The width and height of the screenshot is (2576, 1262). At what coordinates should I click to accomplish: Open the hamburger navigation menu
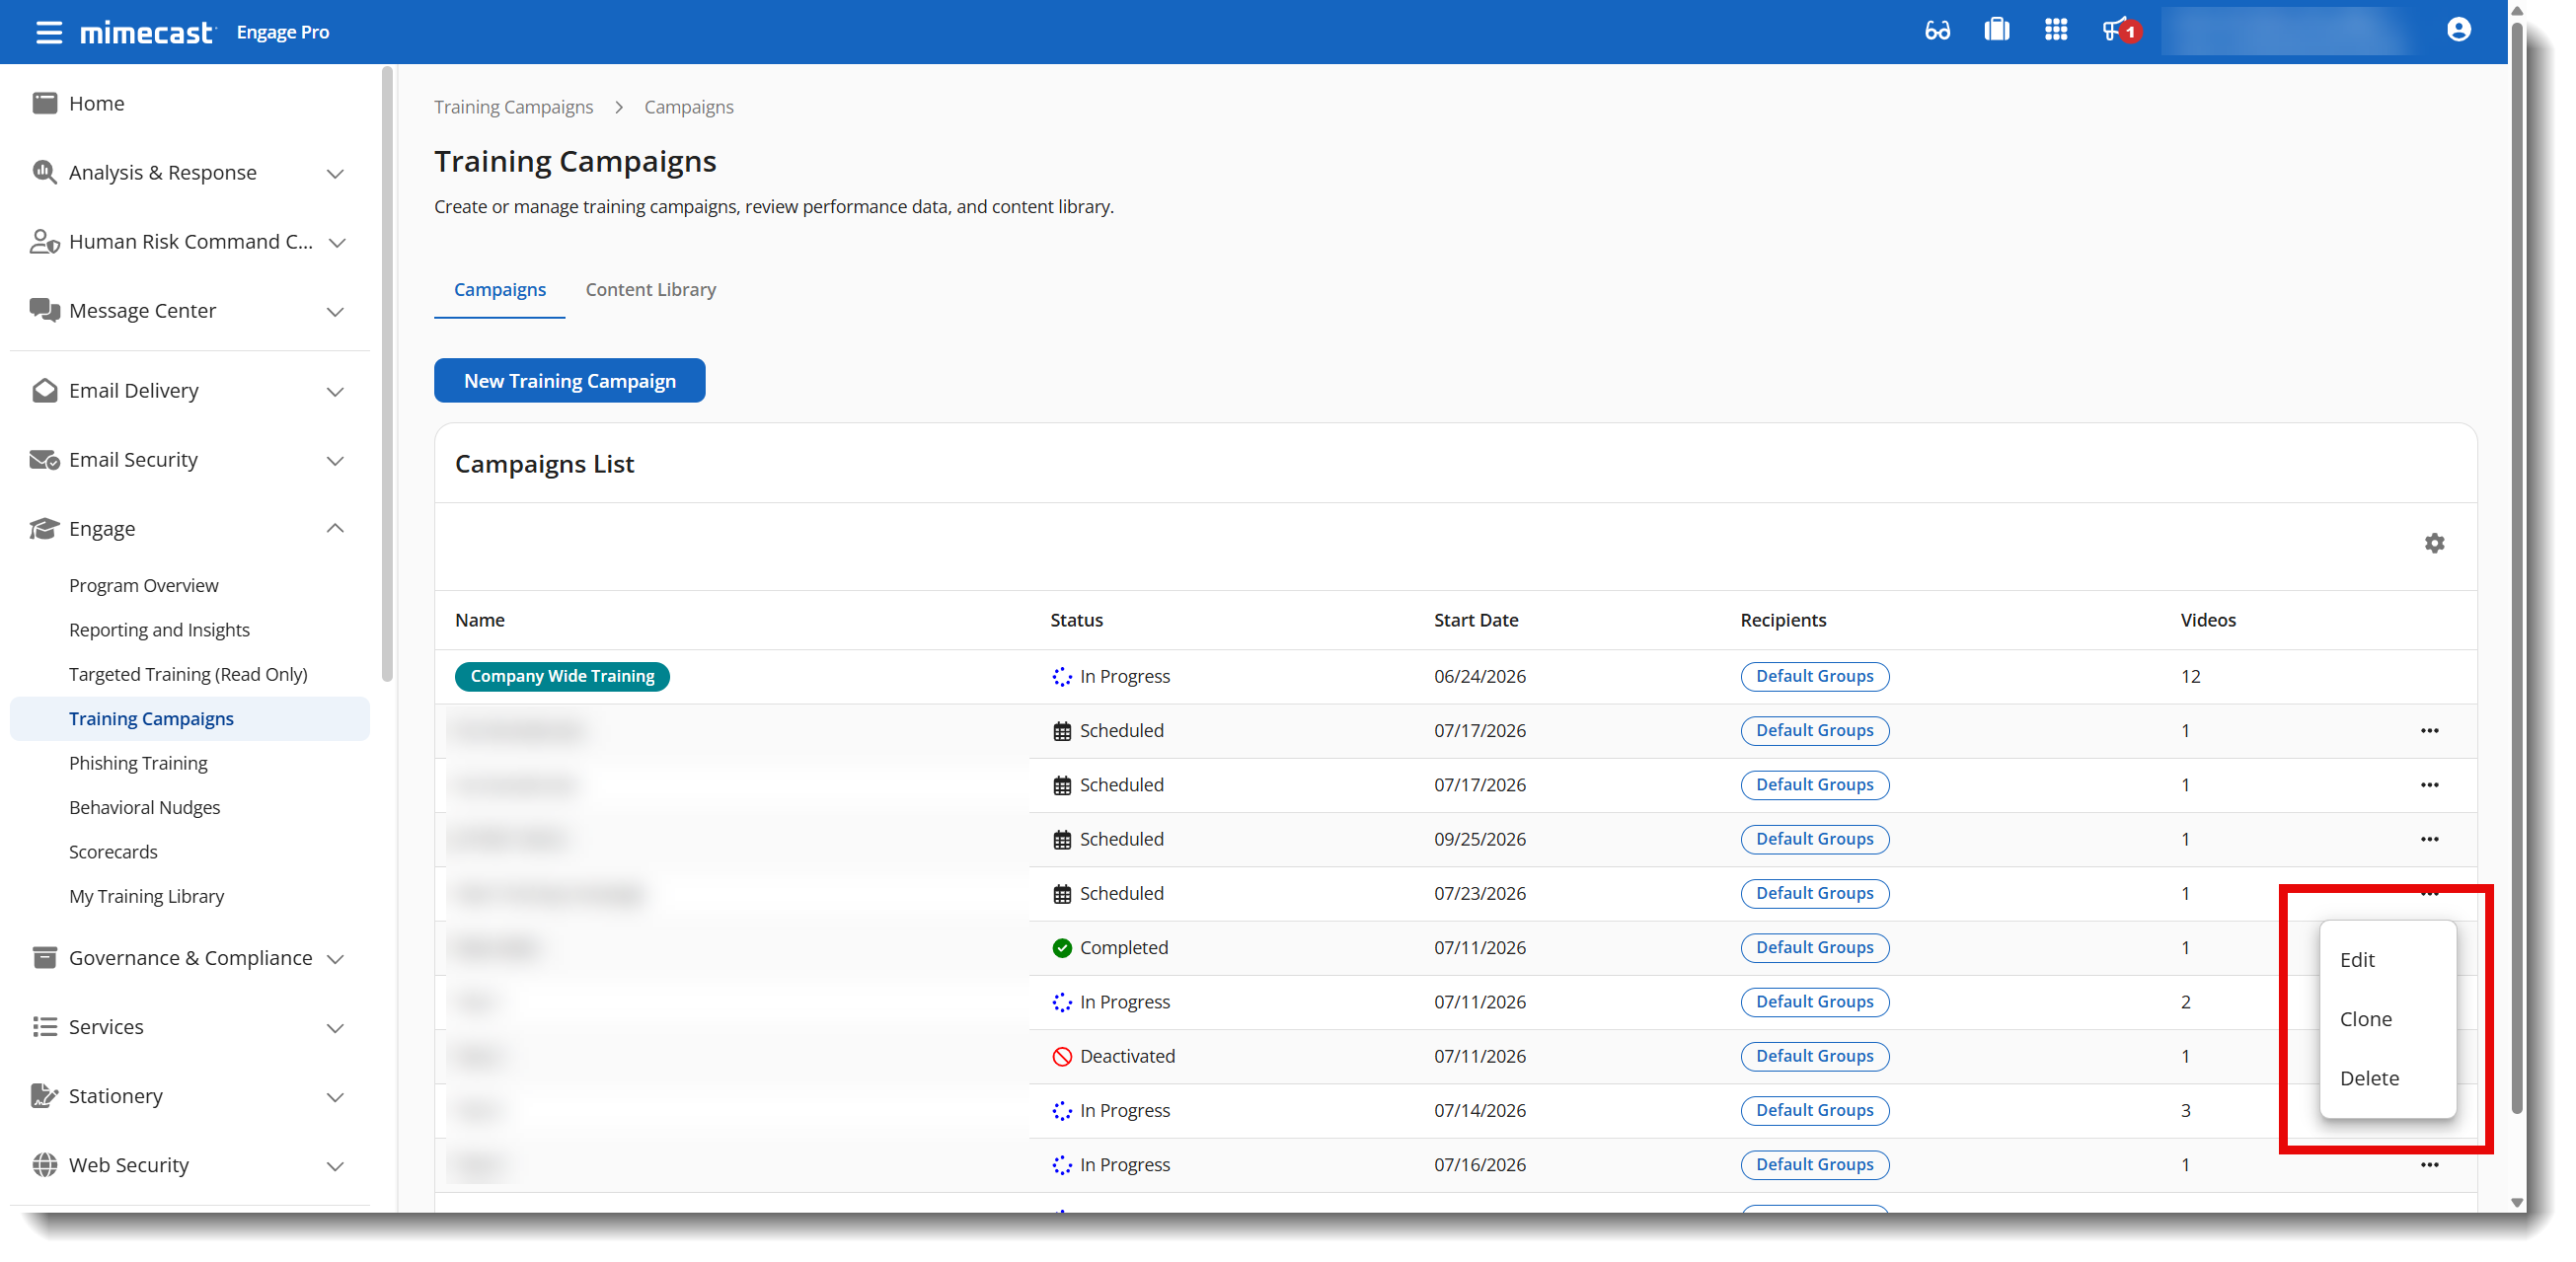point(48,32)
